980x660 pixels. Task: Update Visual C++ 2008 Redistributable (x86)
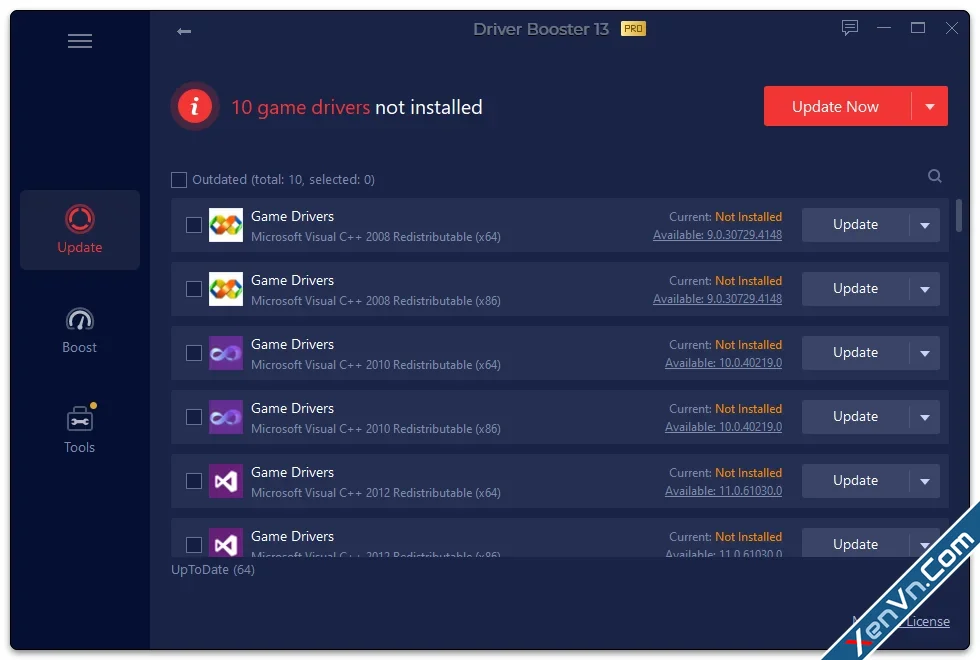[x=855, y=289]
